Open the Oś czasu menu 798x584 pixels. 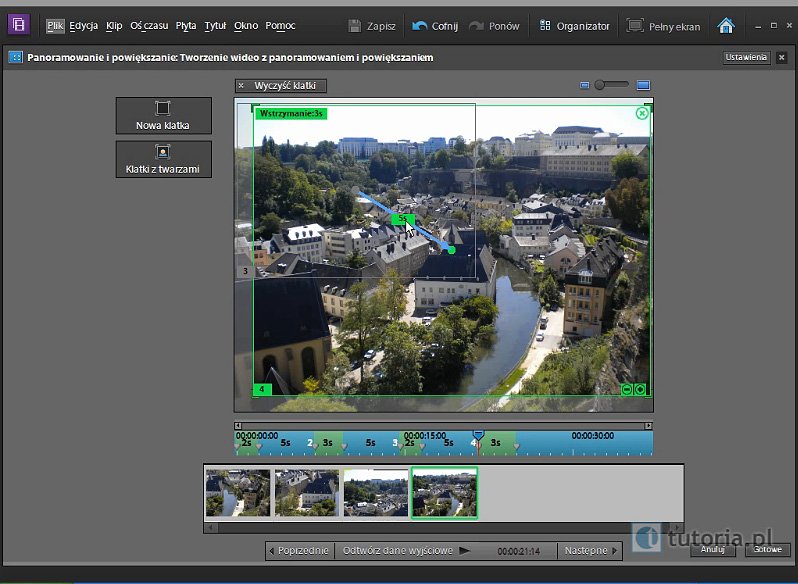click(149, 26)
